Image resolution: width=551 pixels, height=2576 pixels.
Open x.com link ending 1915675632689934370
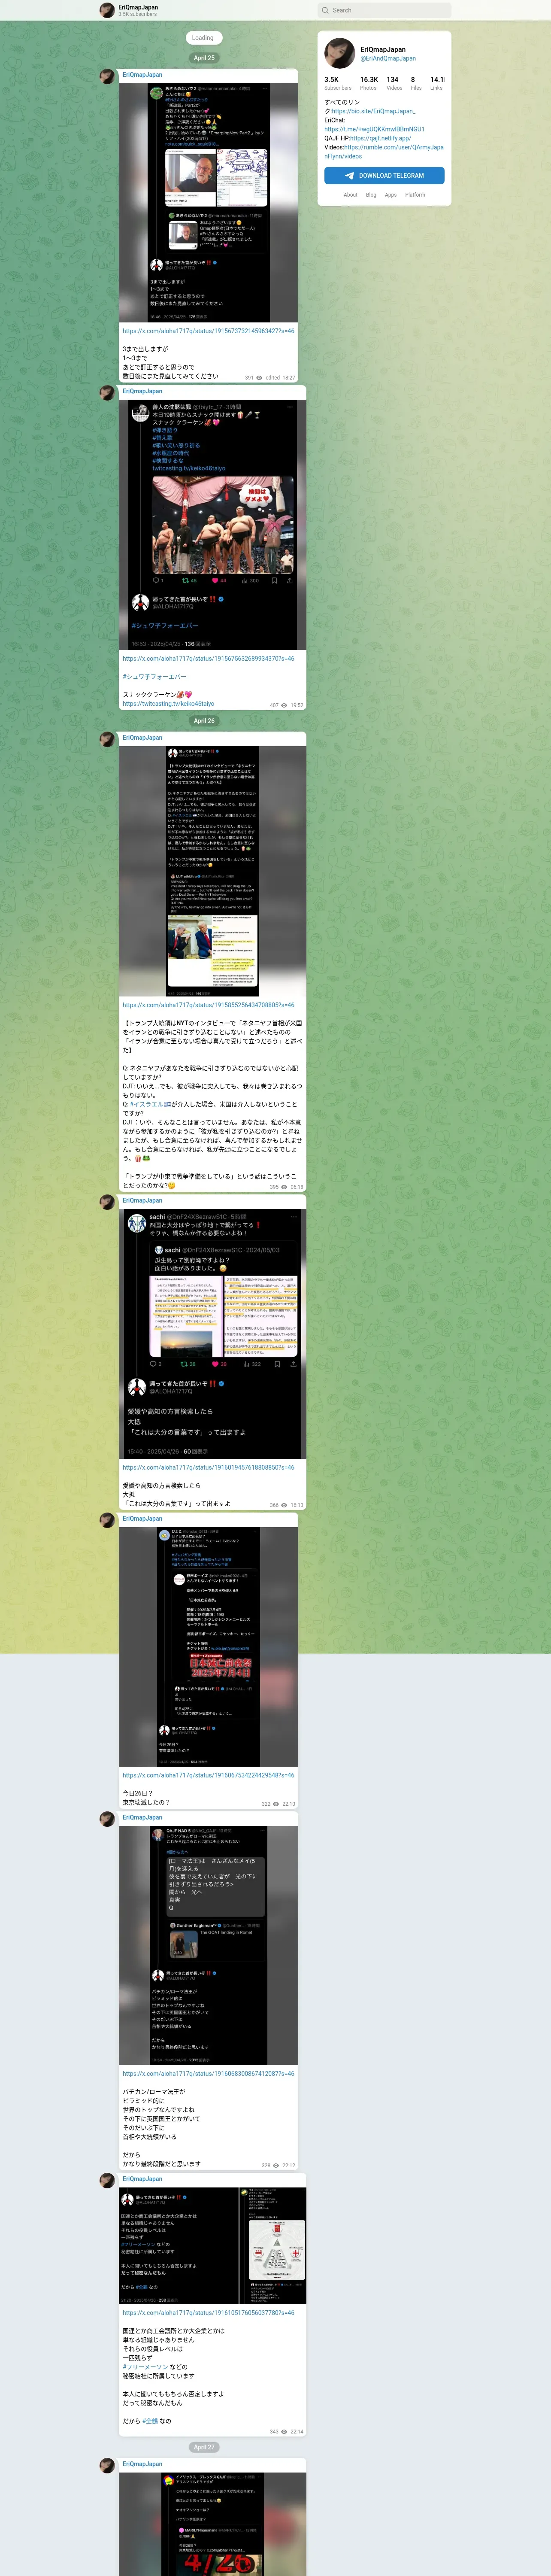click(208, 659)
